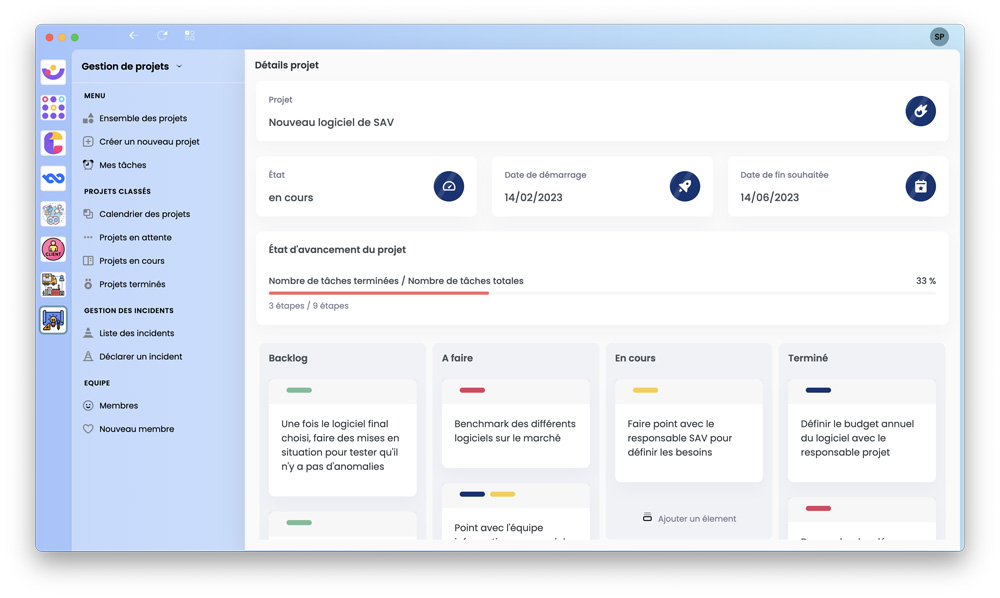Open Déclarer un incident

point(140,356)
